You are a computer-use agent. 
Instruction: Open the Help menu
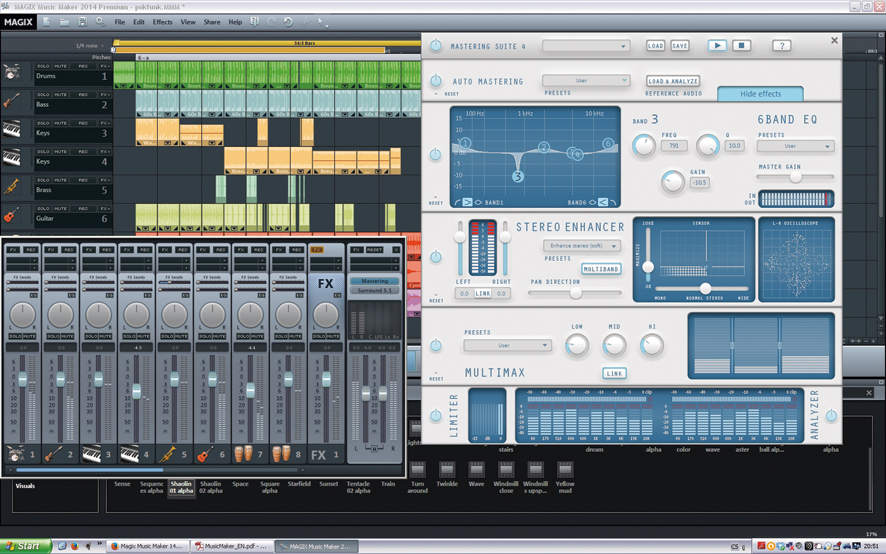point(235,22)
